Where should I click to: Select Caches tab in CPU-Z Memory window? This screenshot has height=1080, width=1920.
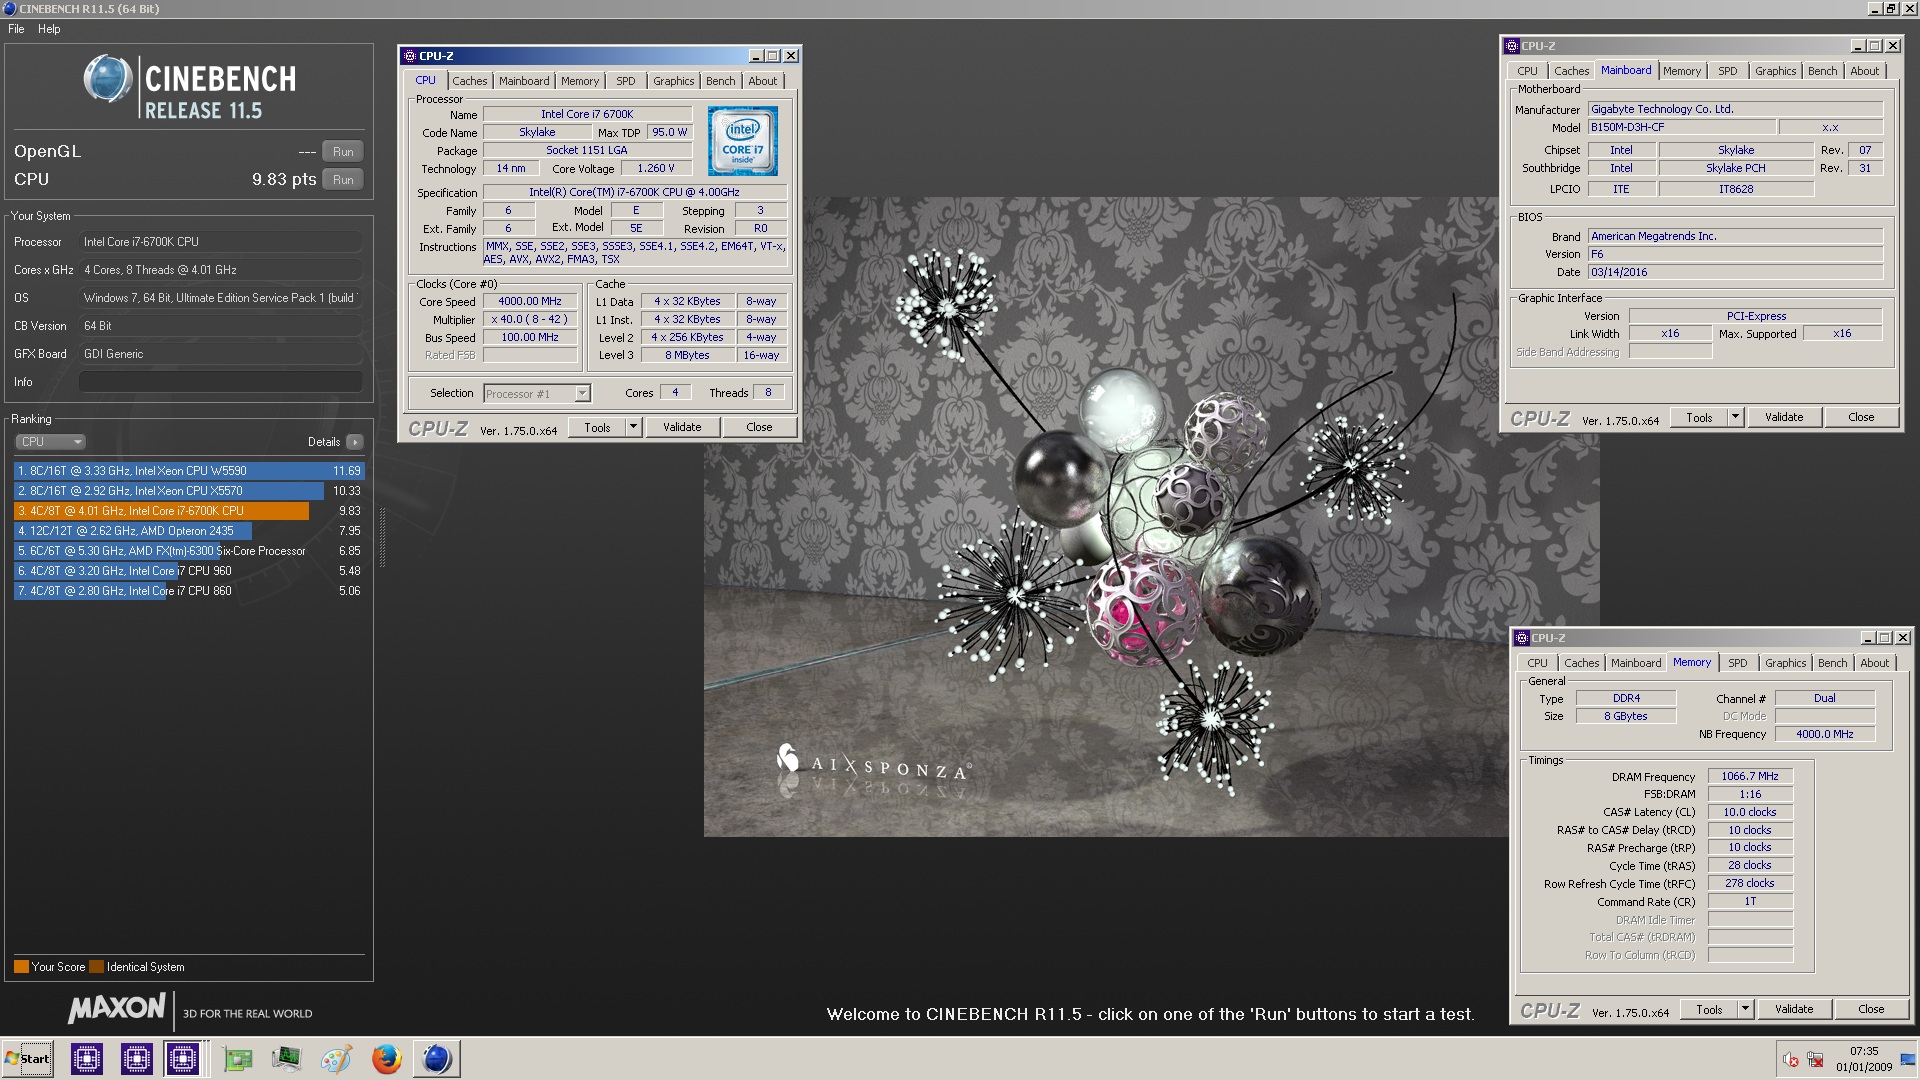pyautogui.click(x=1582, y=663)
